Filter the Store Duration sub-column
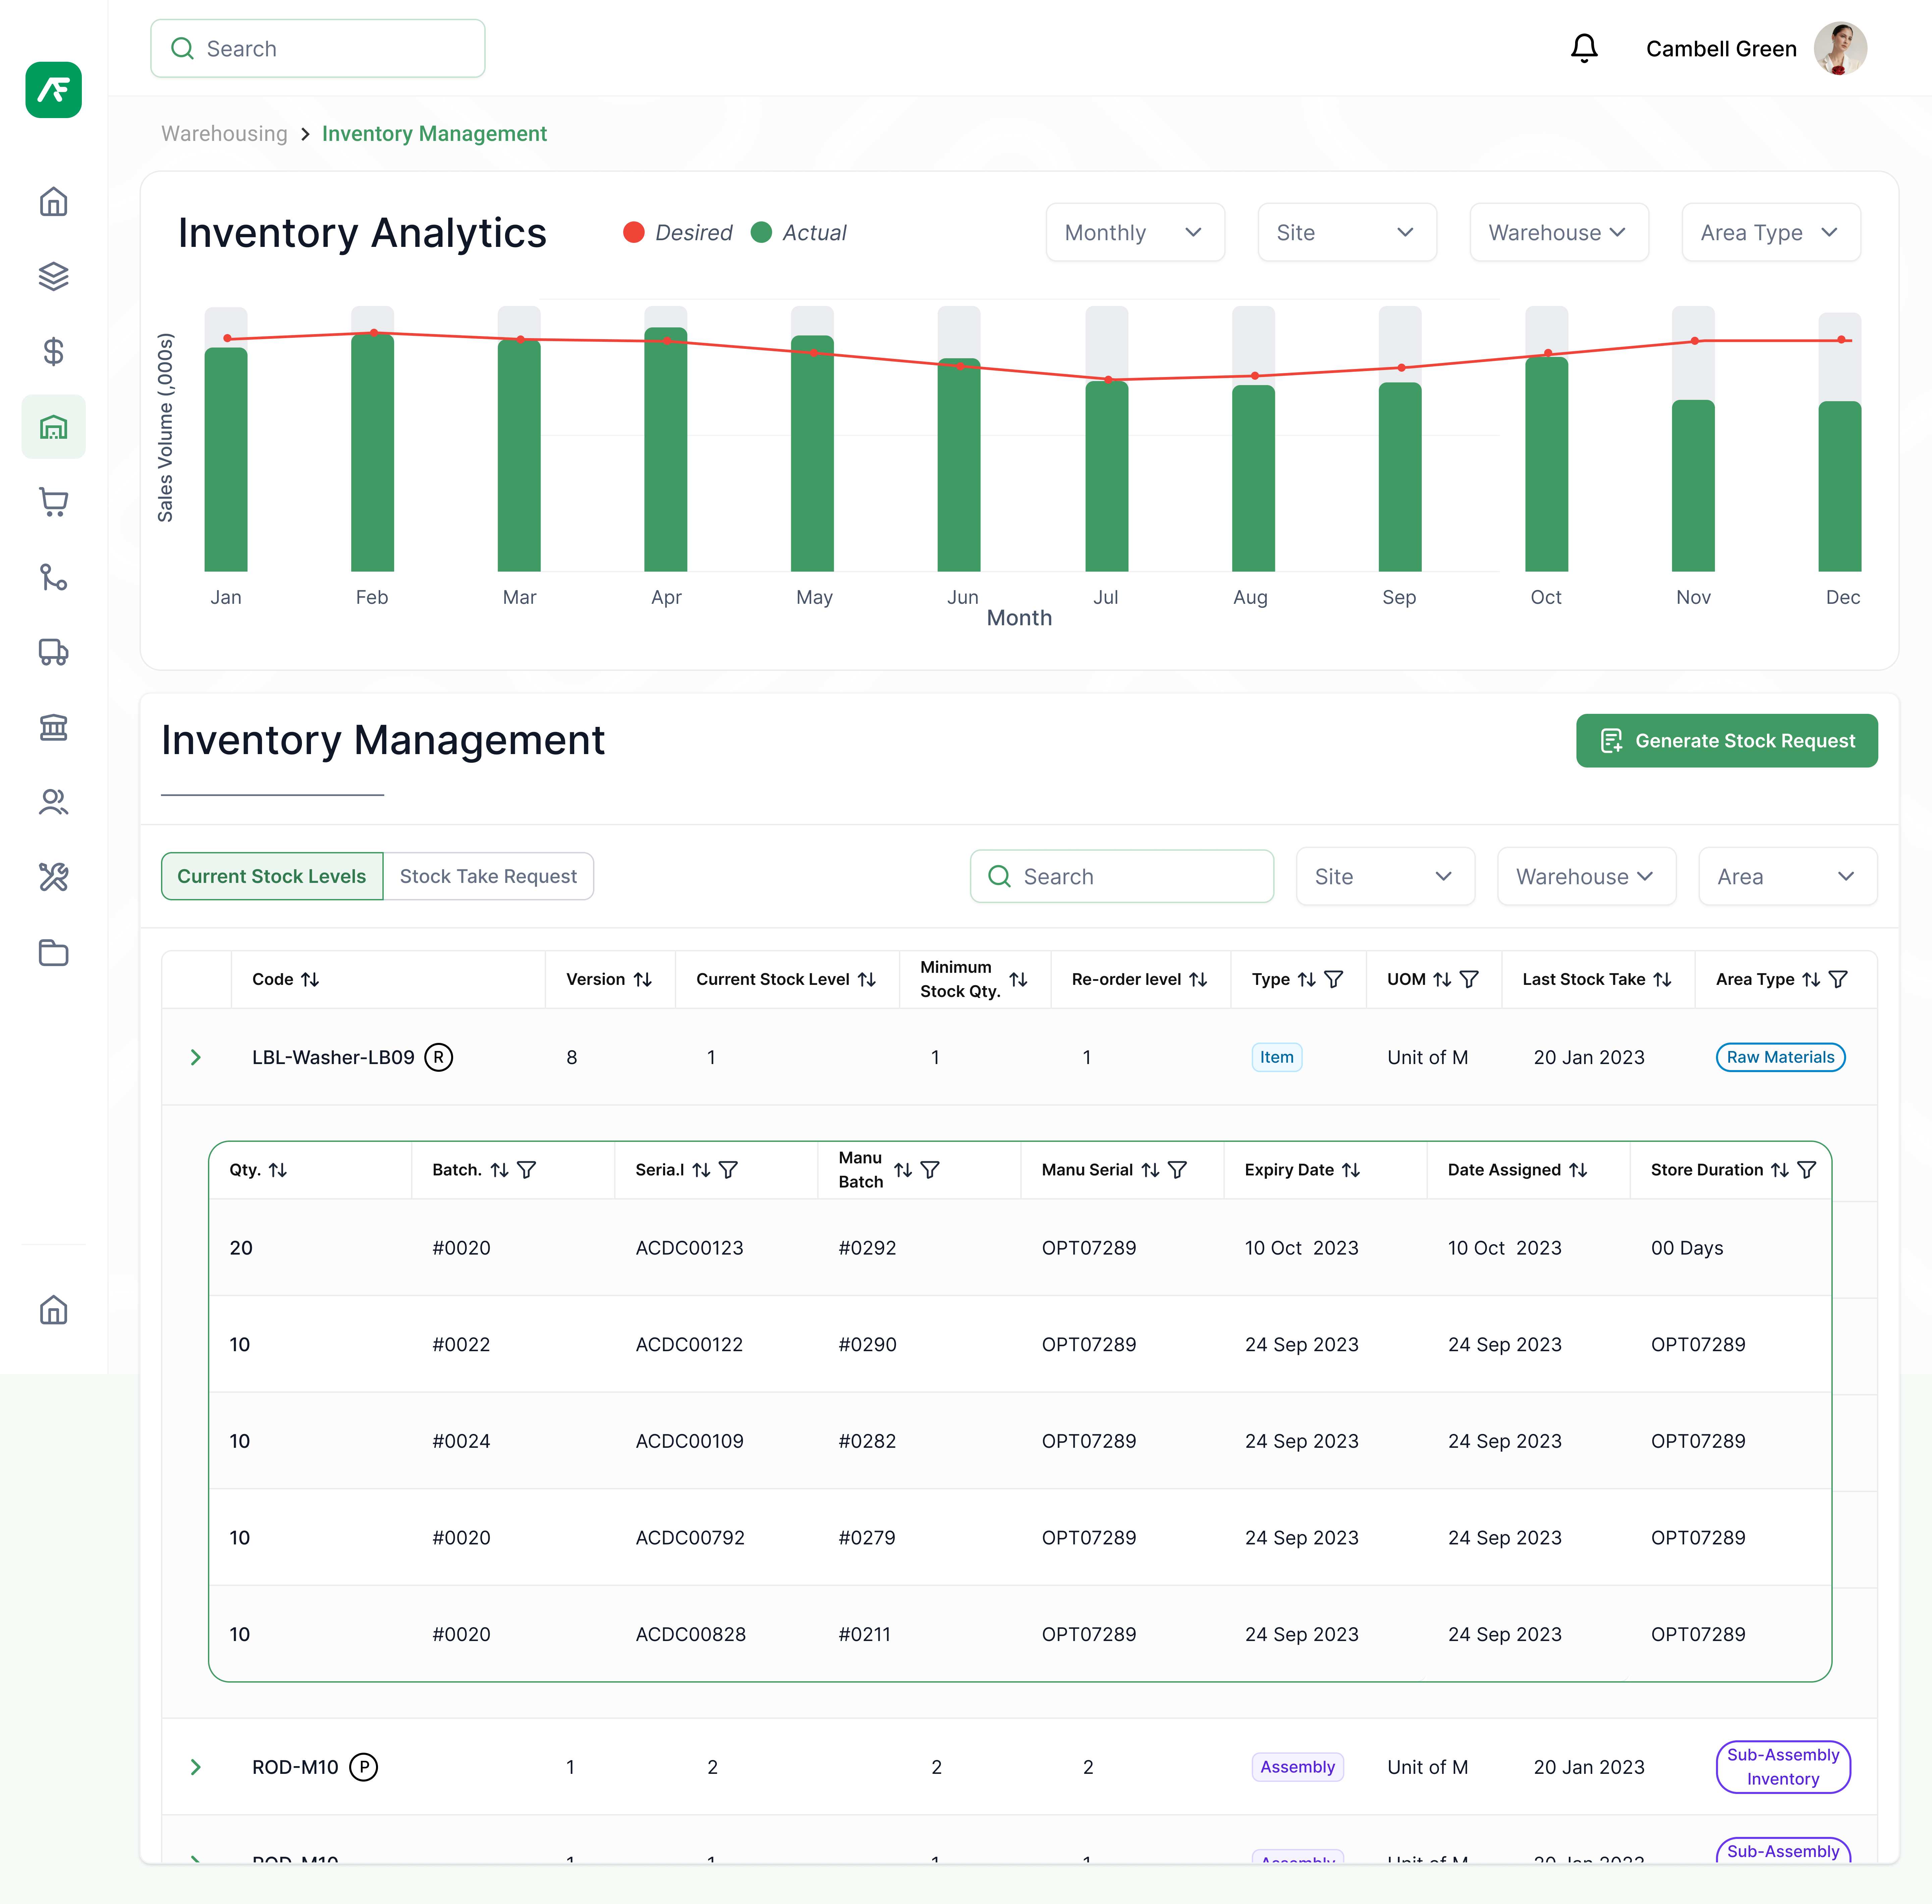This screenshot has width=1932, height=1904. 1807,1170
